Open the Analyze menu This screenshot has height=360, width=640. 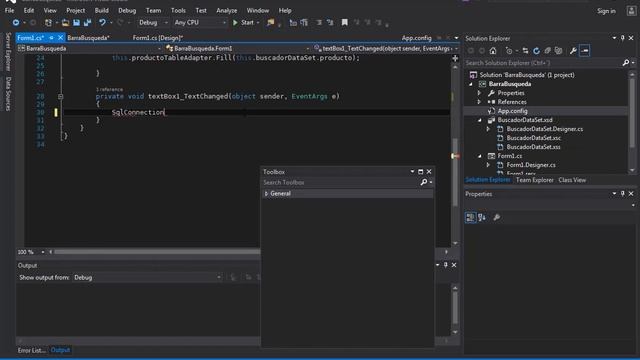coord(227,11)
